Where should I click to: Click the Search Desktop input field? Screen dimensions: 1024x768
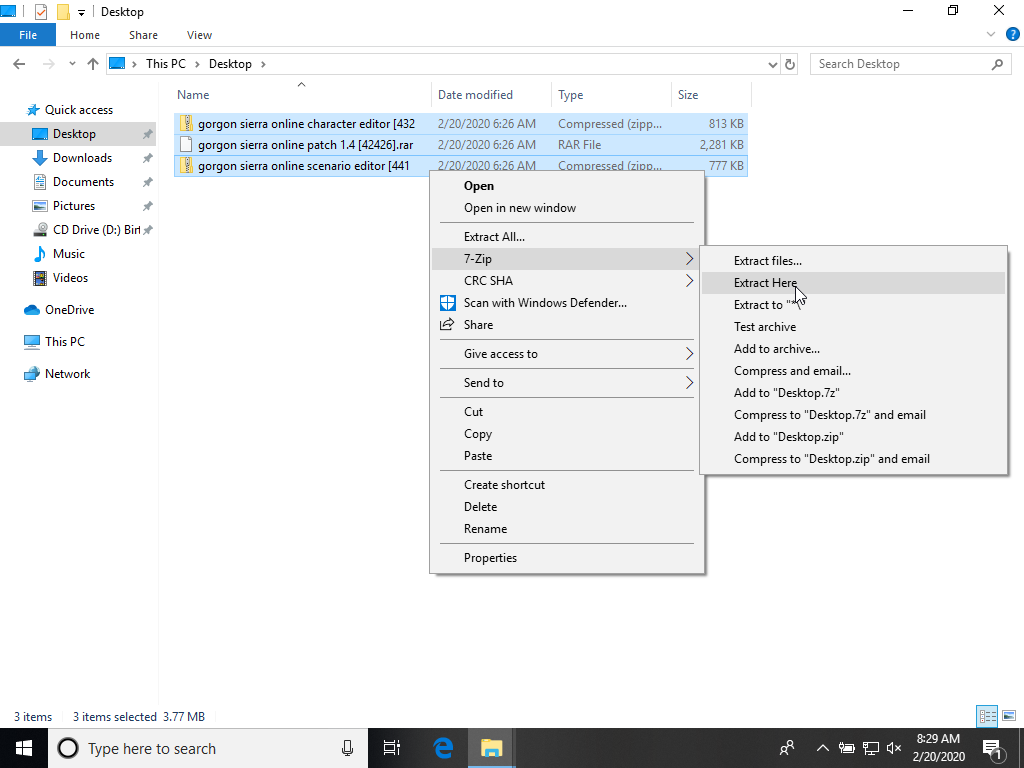900,64
